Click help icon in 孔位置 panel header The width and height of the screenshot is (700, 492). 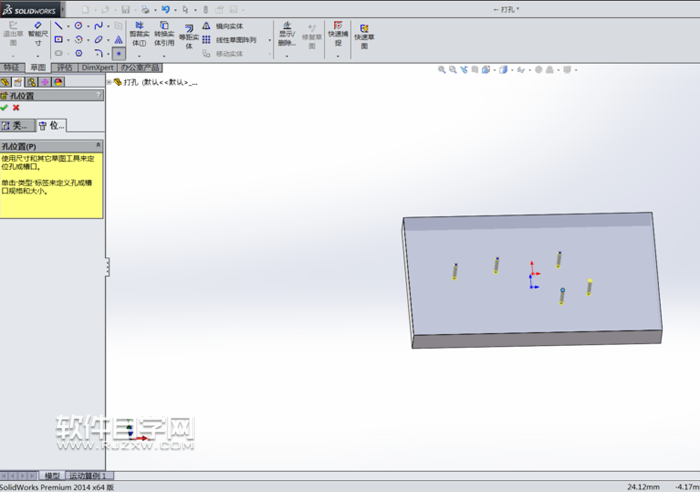pos(98,95)
